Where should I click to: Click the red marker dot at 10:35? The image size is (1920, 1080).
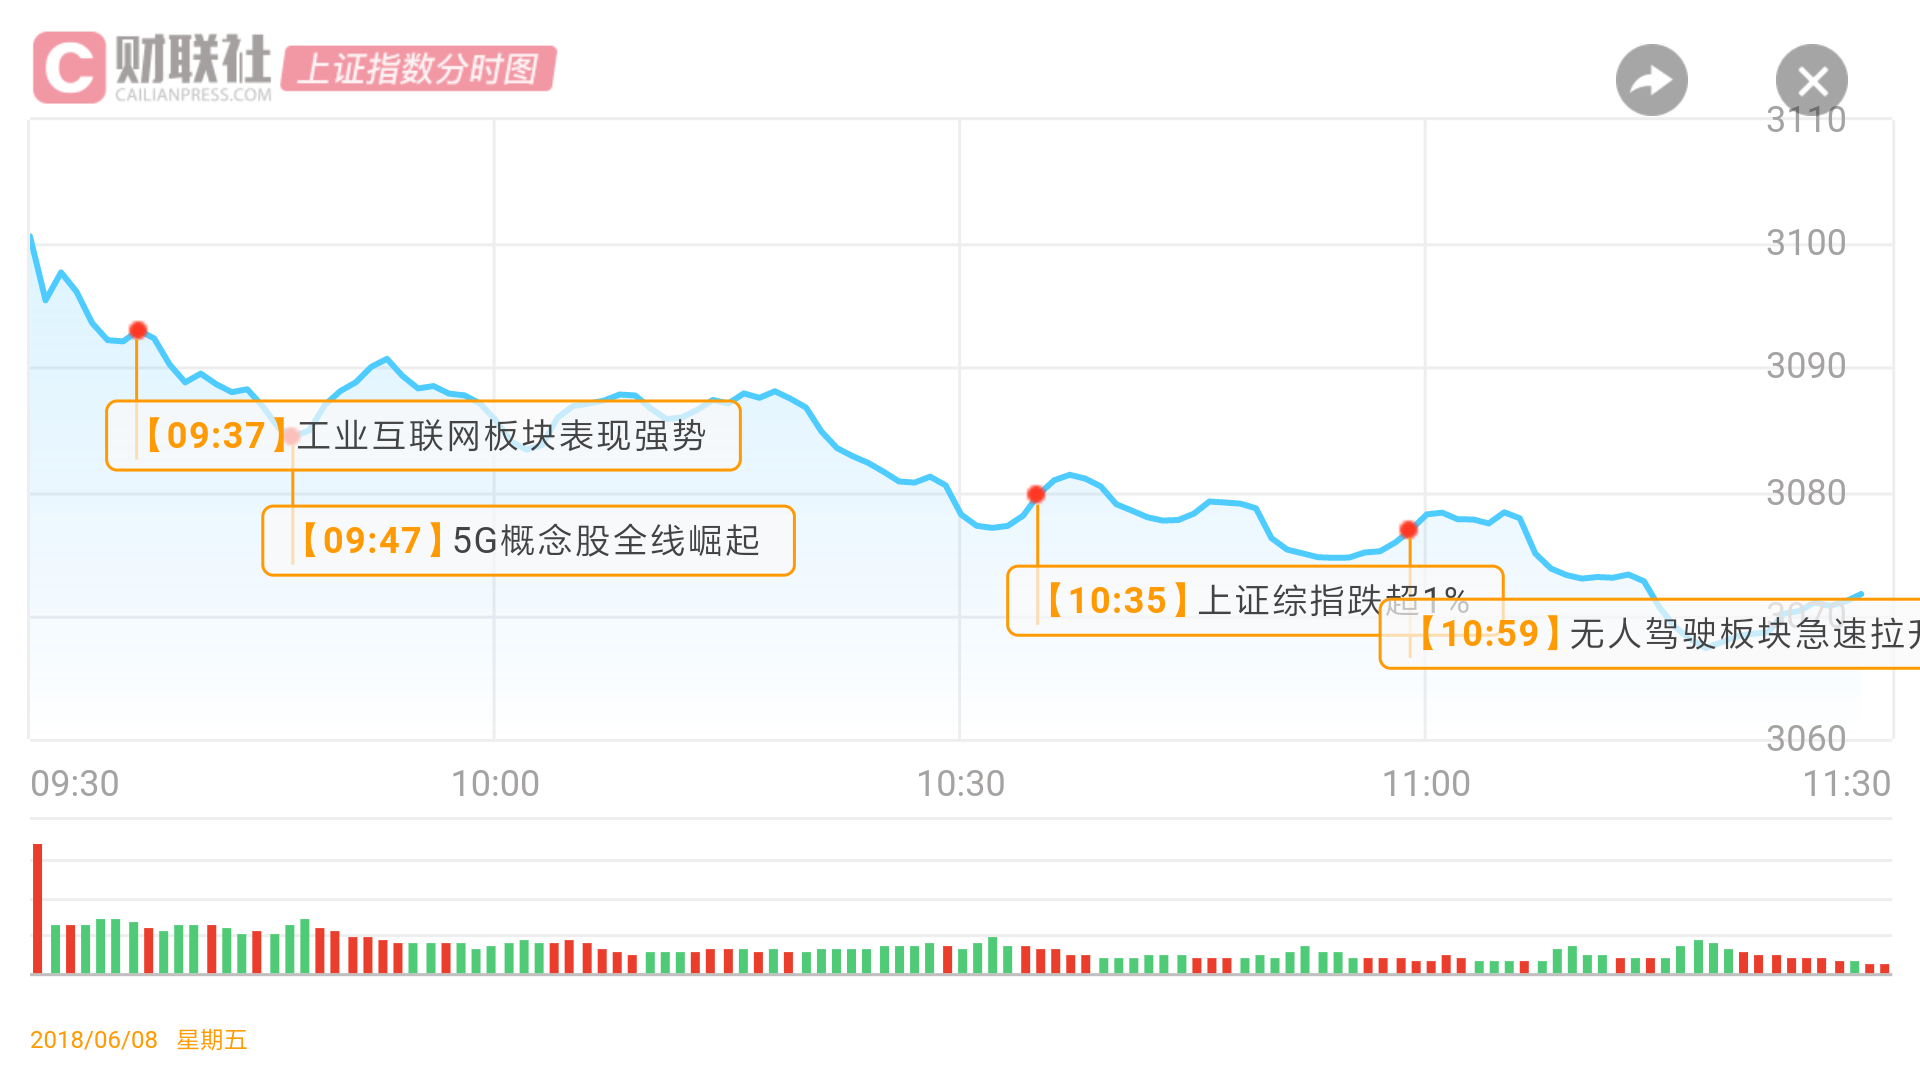[1036, 494]
